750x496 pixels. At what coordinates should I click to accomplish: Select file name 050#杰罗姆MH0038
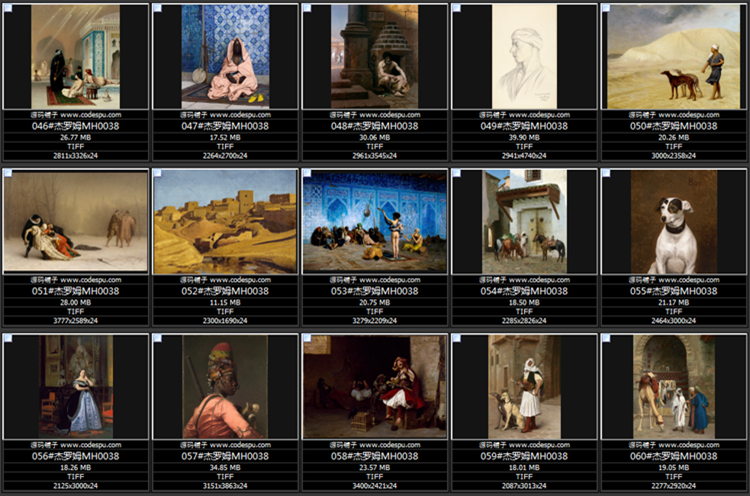tap(673, 126)
